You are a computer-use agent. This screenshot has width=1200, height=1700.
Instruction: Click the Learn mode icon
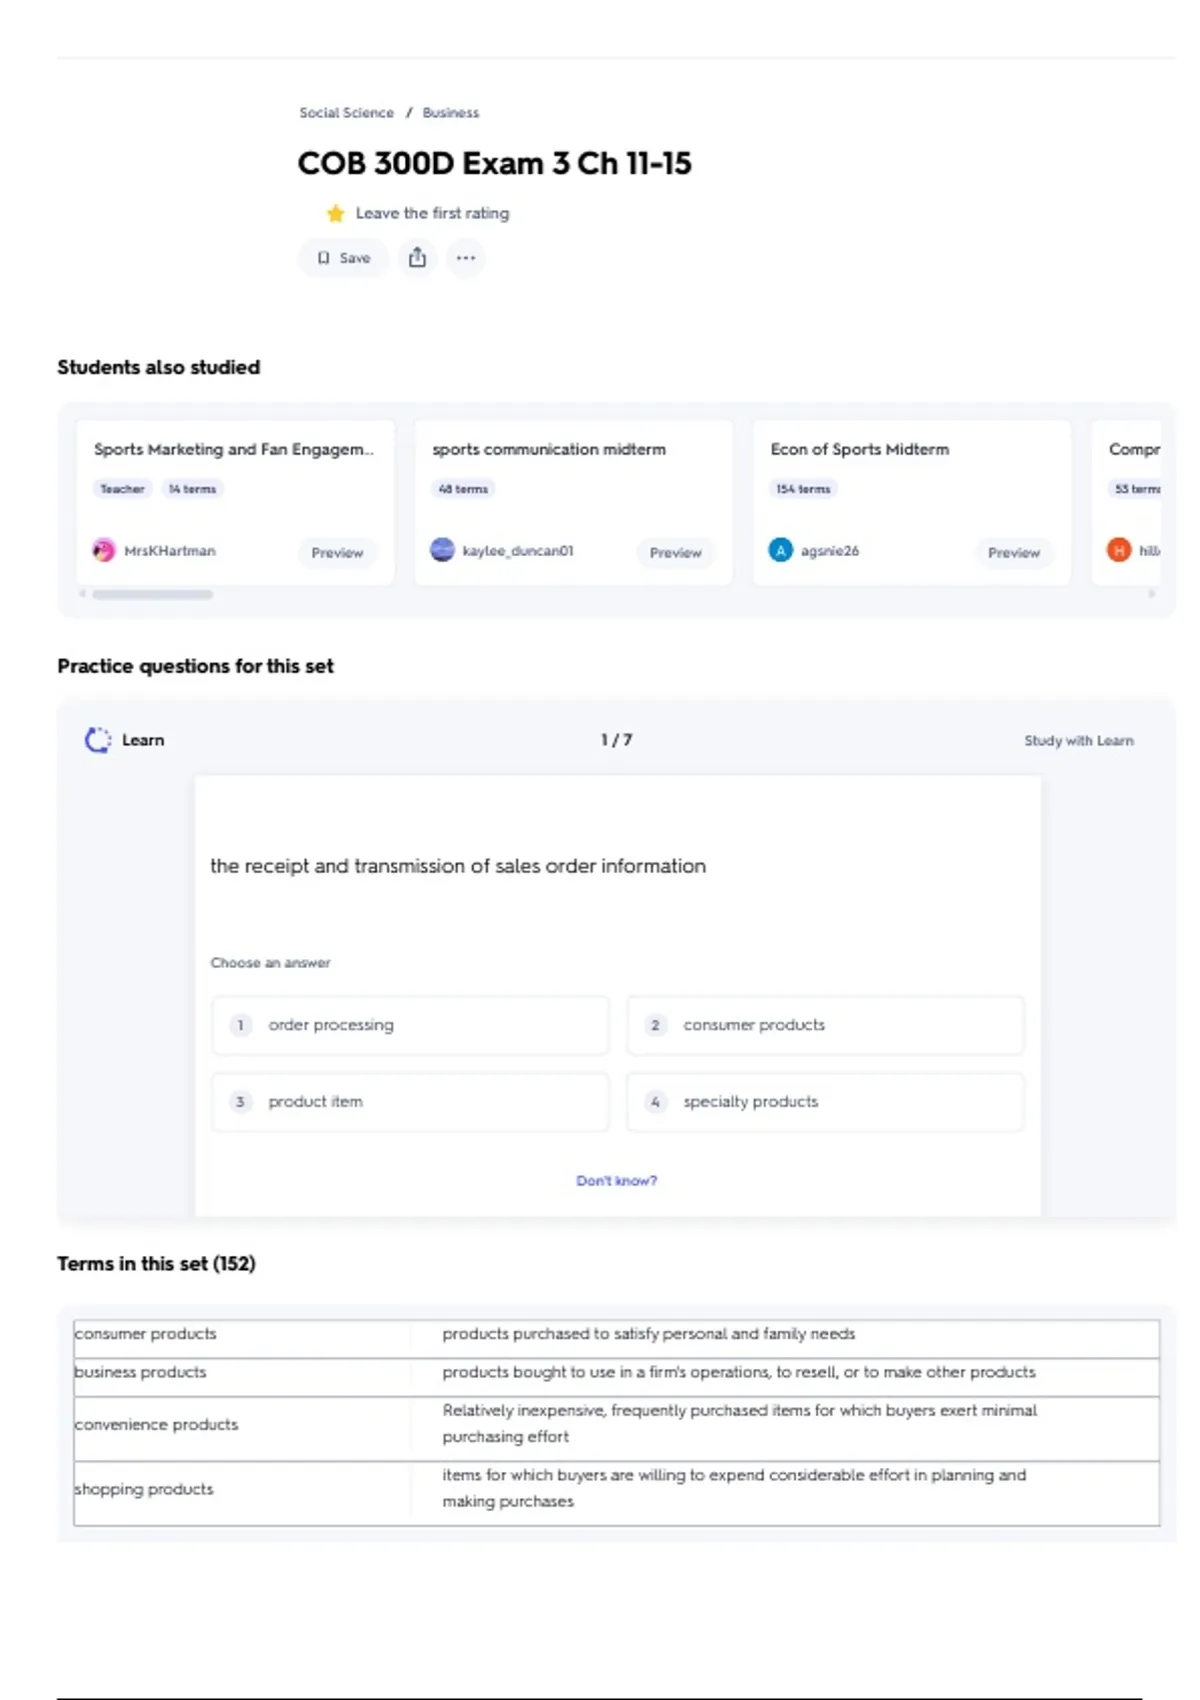pyautogui.click(x=98, y=740)
